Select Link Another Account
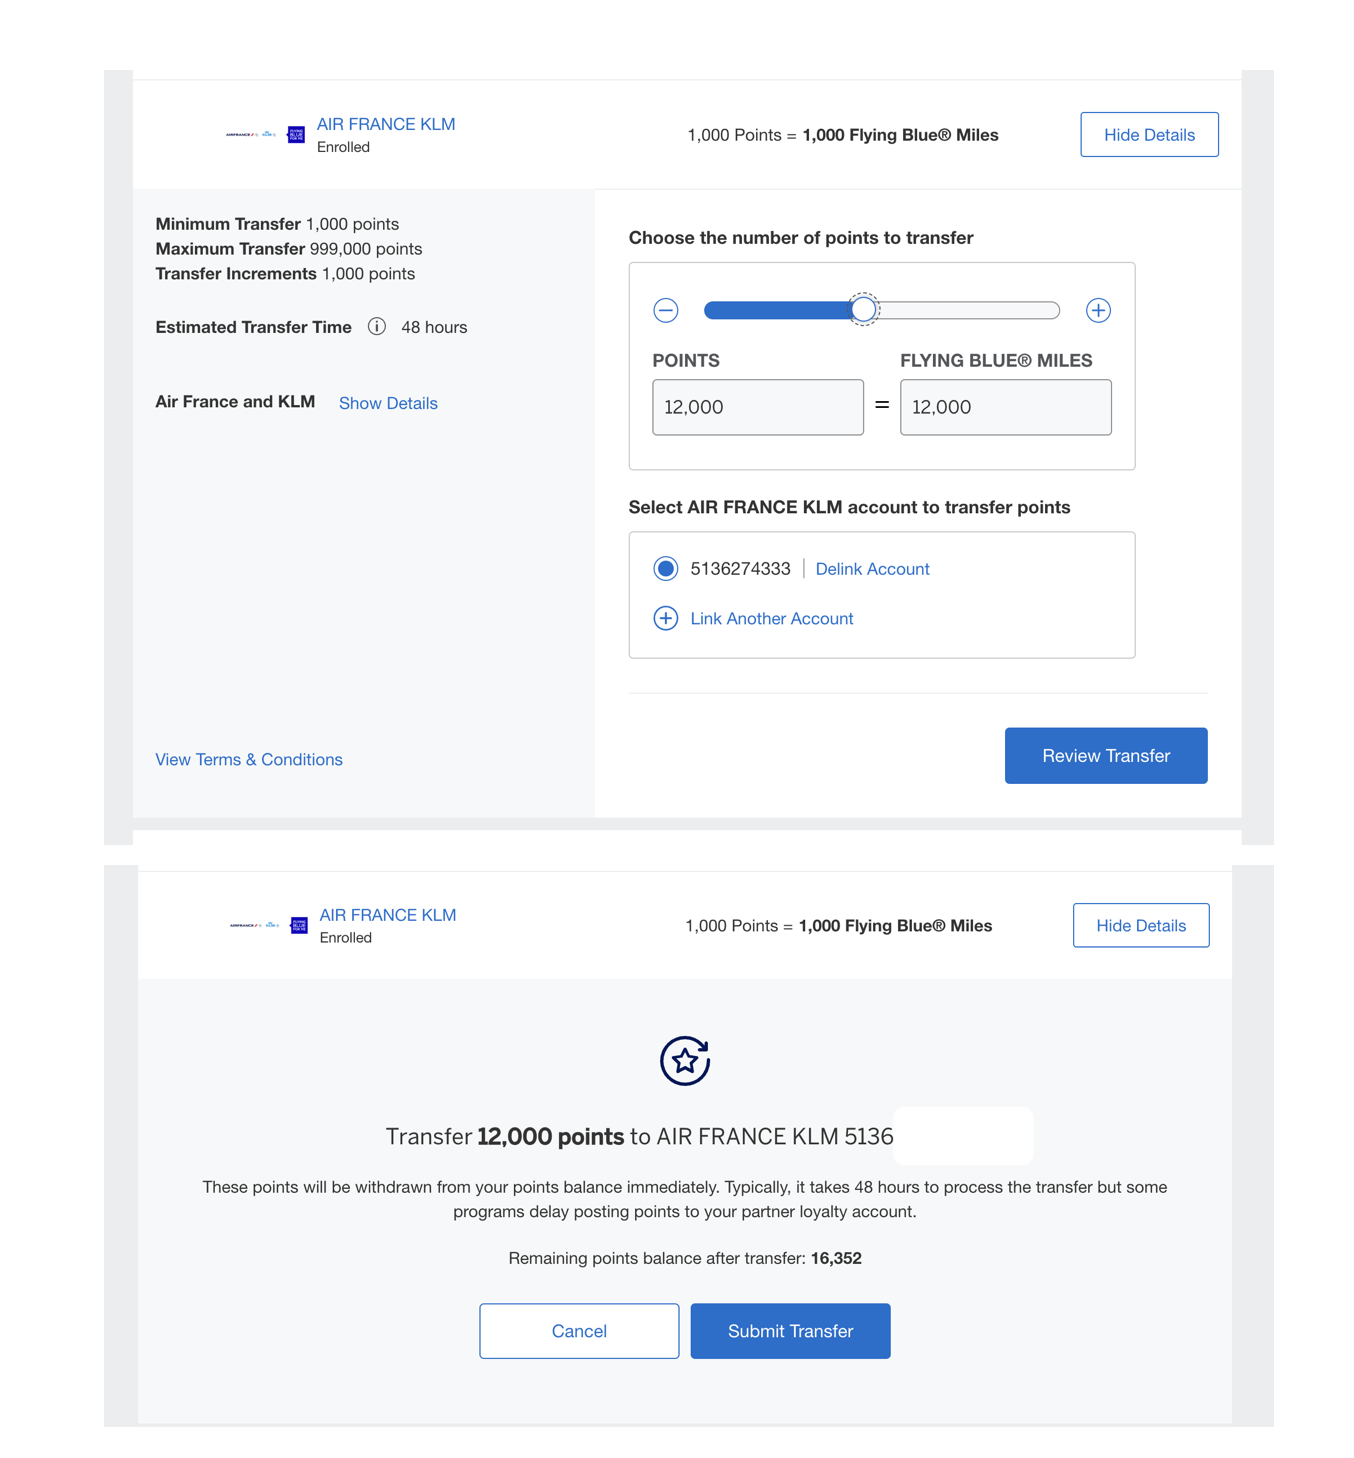Image resolution: width=1354 pixels, height=1458 pixels. (770, 618)
